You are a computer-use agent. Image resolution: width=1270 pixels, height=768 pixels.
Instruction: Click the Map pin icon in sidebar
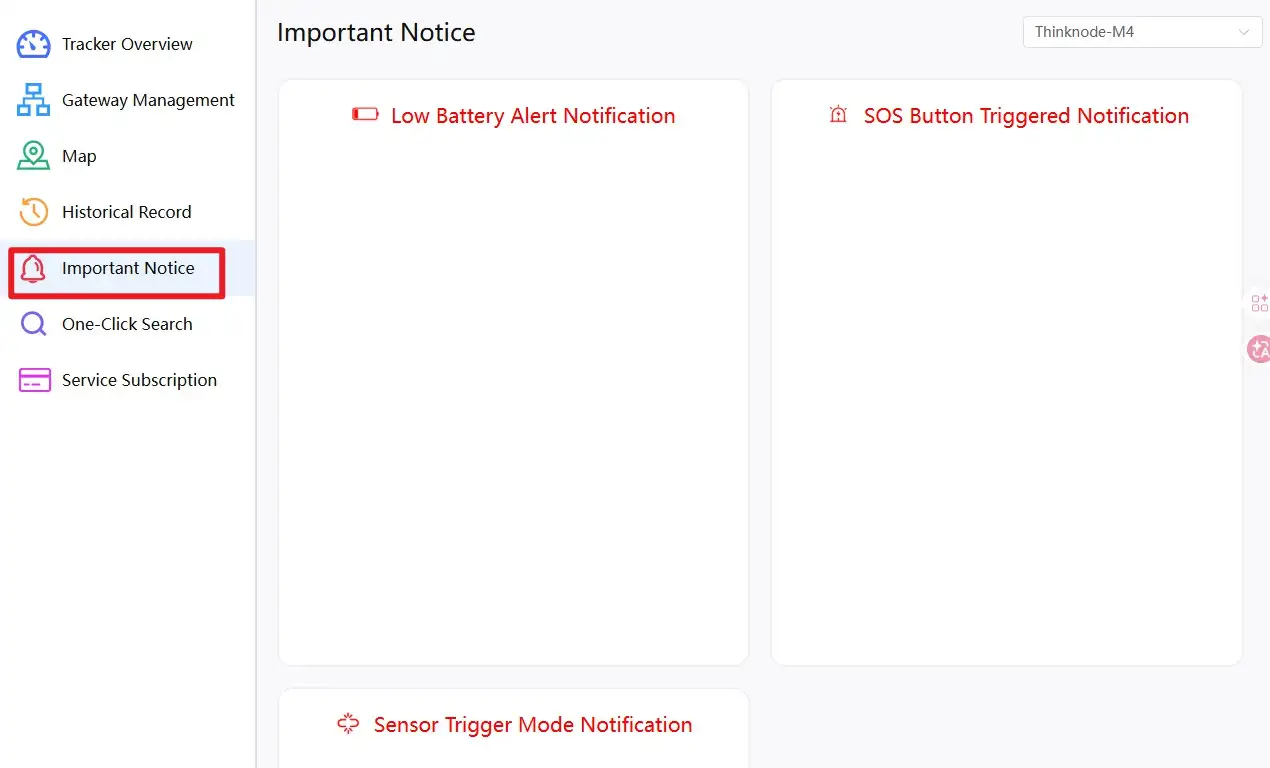tap(34, 156)
